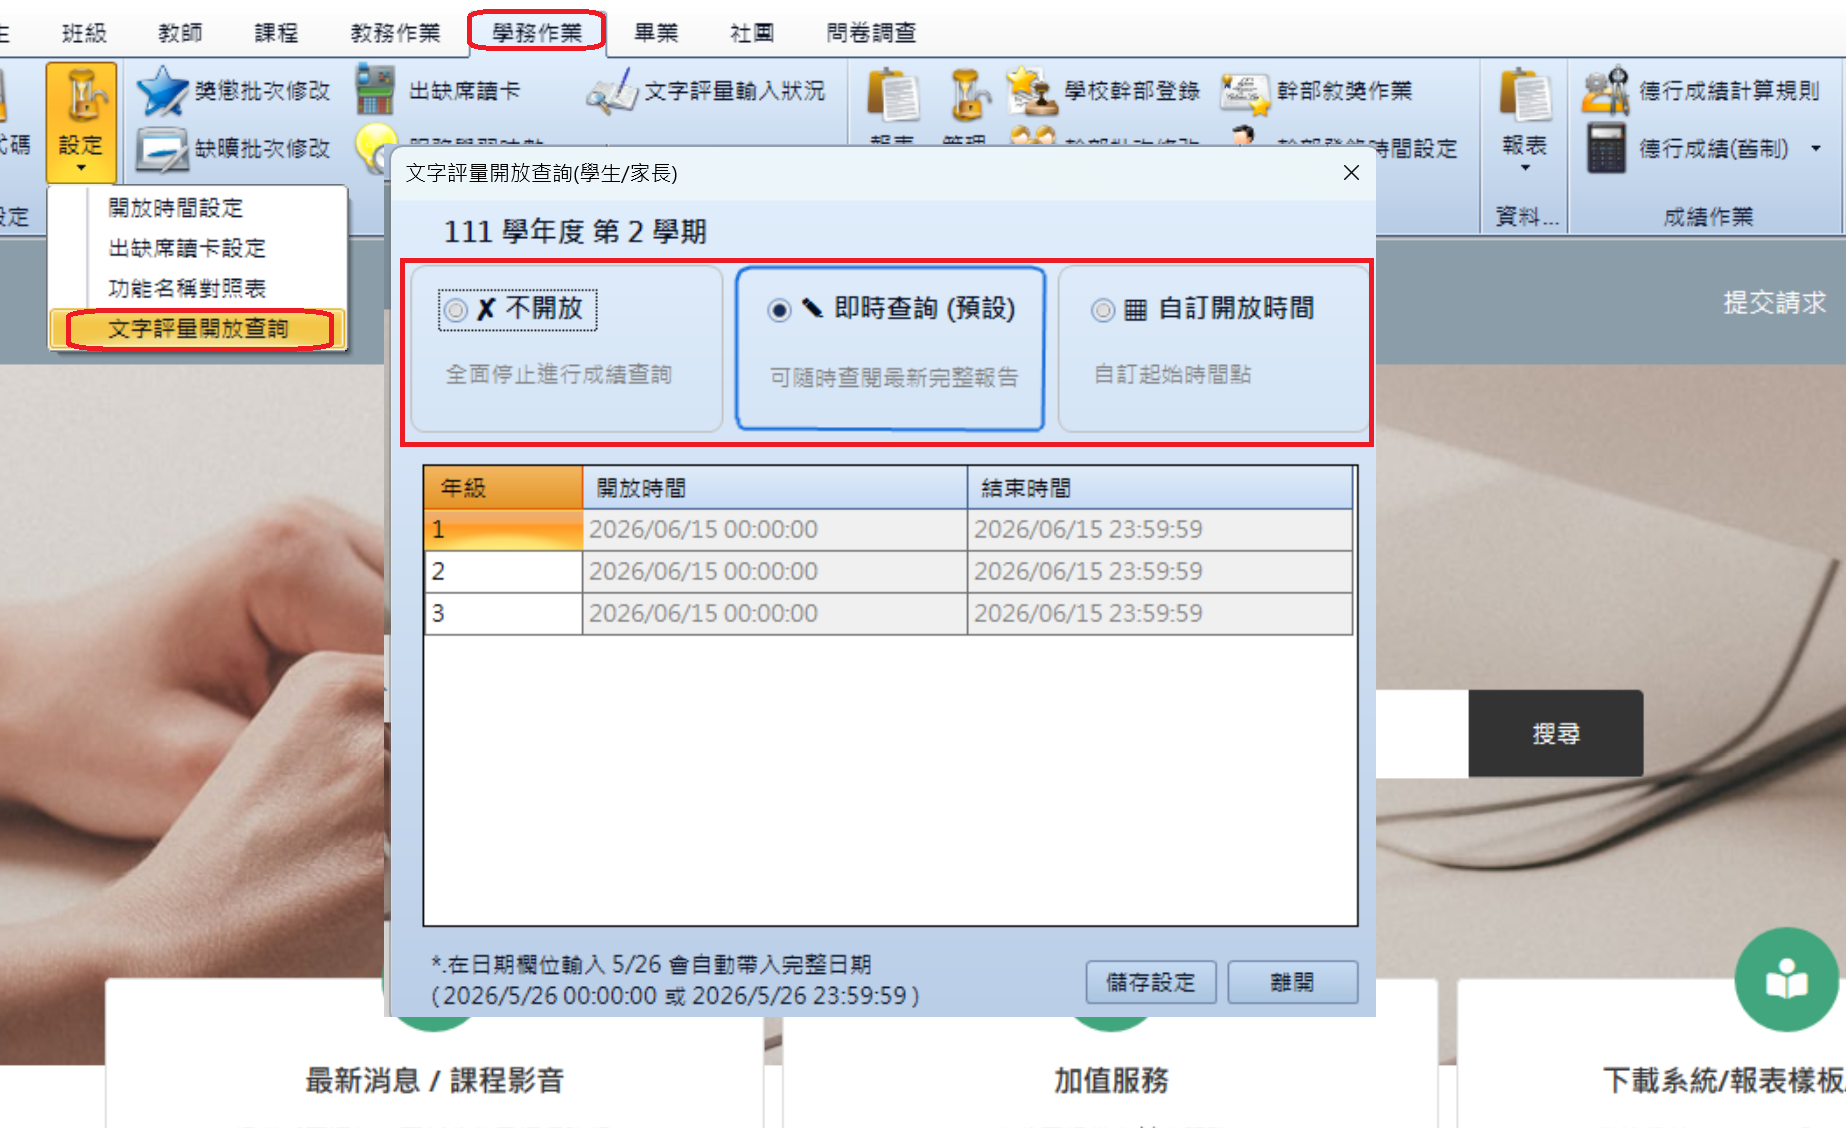This screenshot has width=1846, height=1128.
Task: Click grade 3 結束時間 cell
Action: click(1160, 614)
